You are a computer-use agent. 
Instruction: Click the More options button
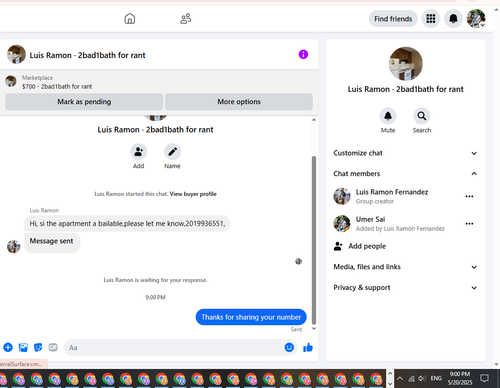[x=239, y=102]
